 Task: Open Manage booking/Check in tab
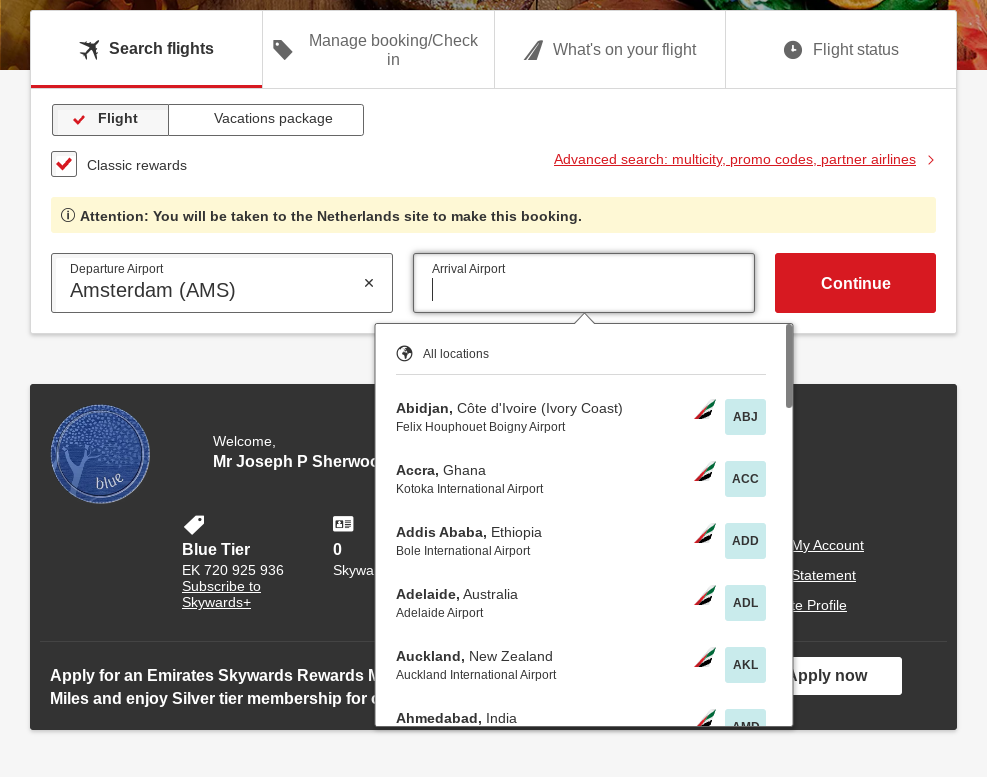click(x=378, y=49)
